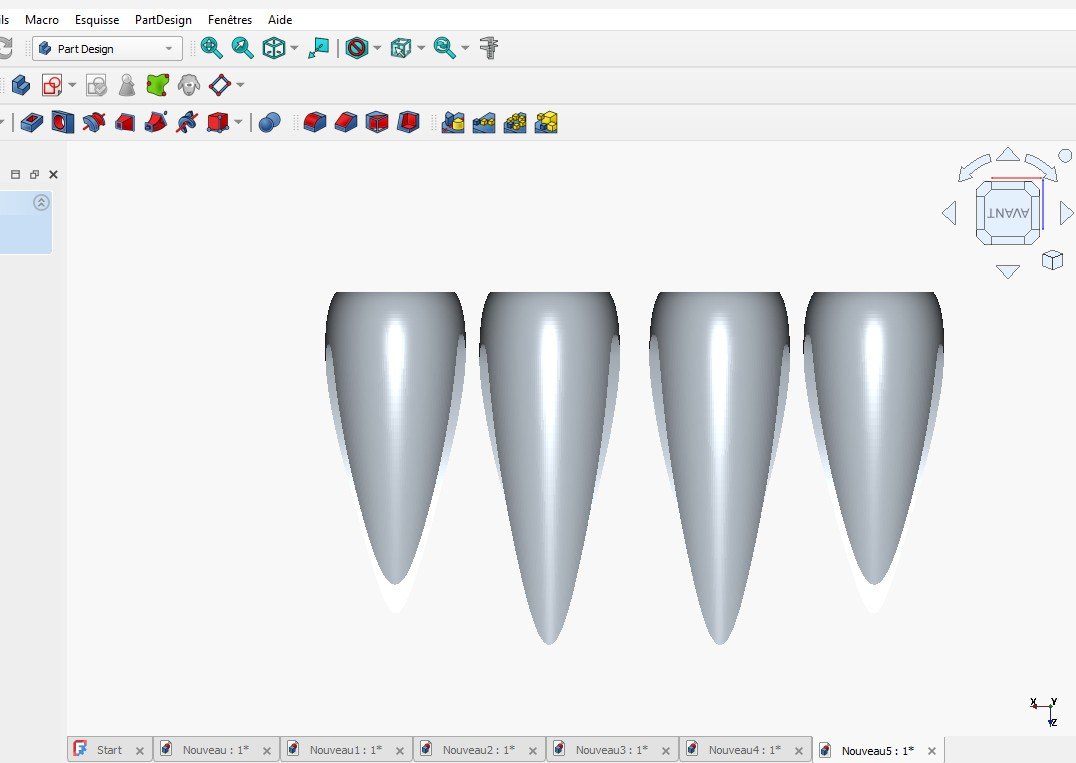Collapse the task panel with the chevron
Image resolution: width=1076 pixels, height=763 pixels.
pyautogui.click(x=41, y=202)
